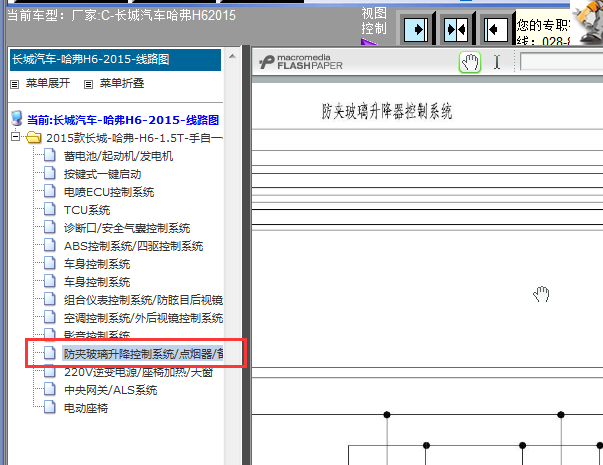Click page icon next to 电喷ECU控制系统
Screen dimensions: 603x465
(50, 191)
